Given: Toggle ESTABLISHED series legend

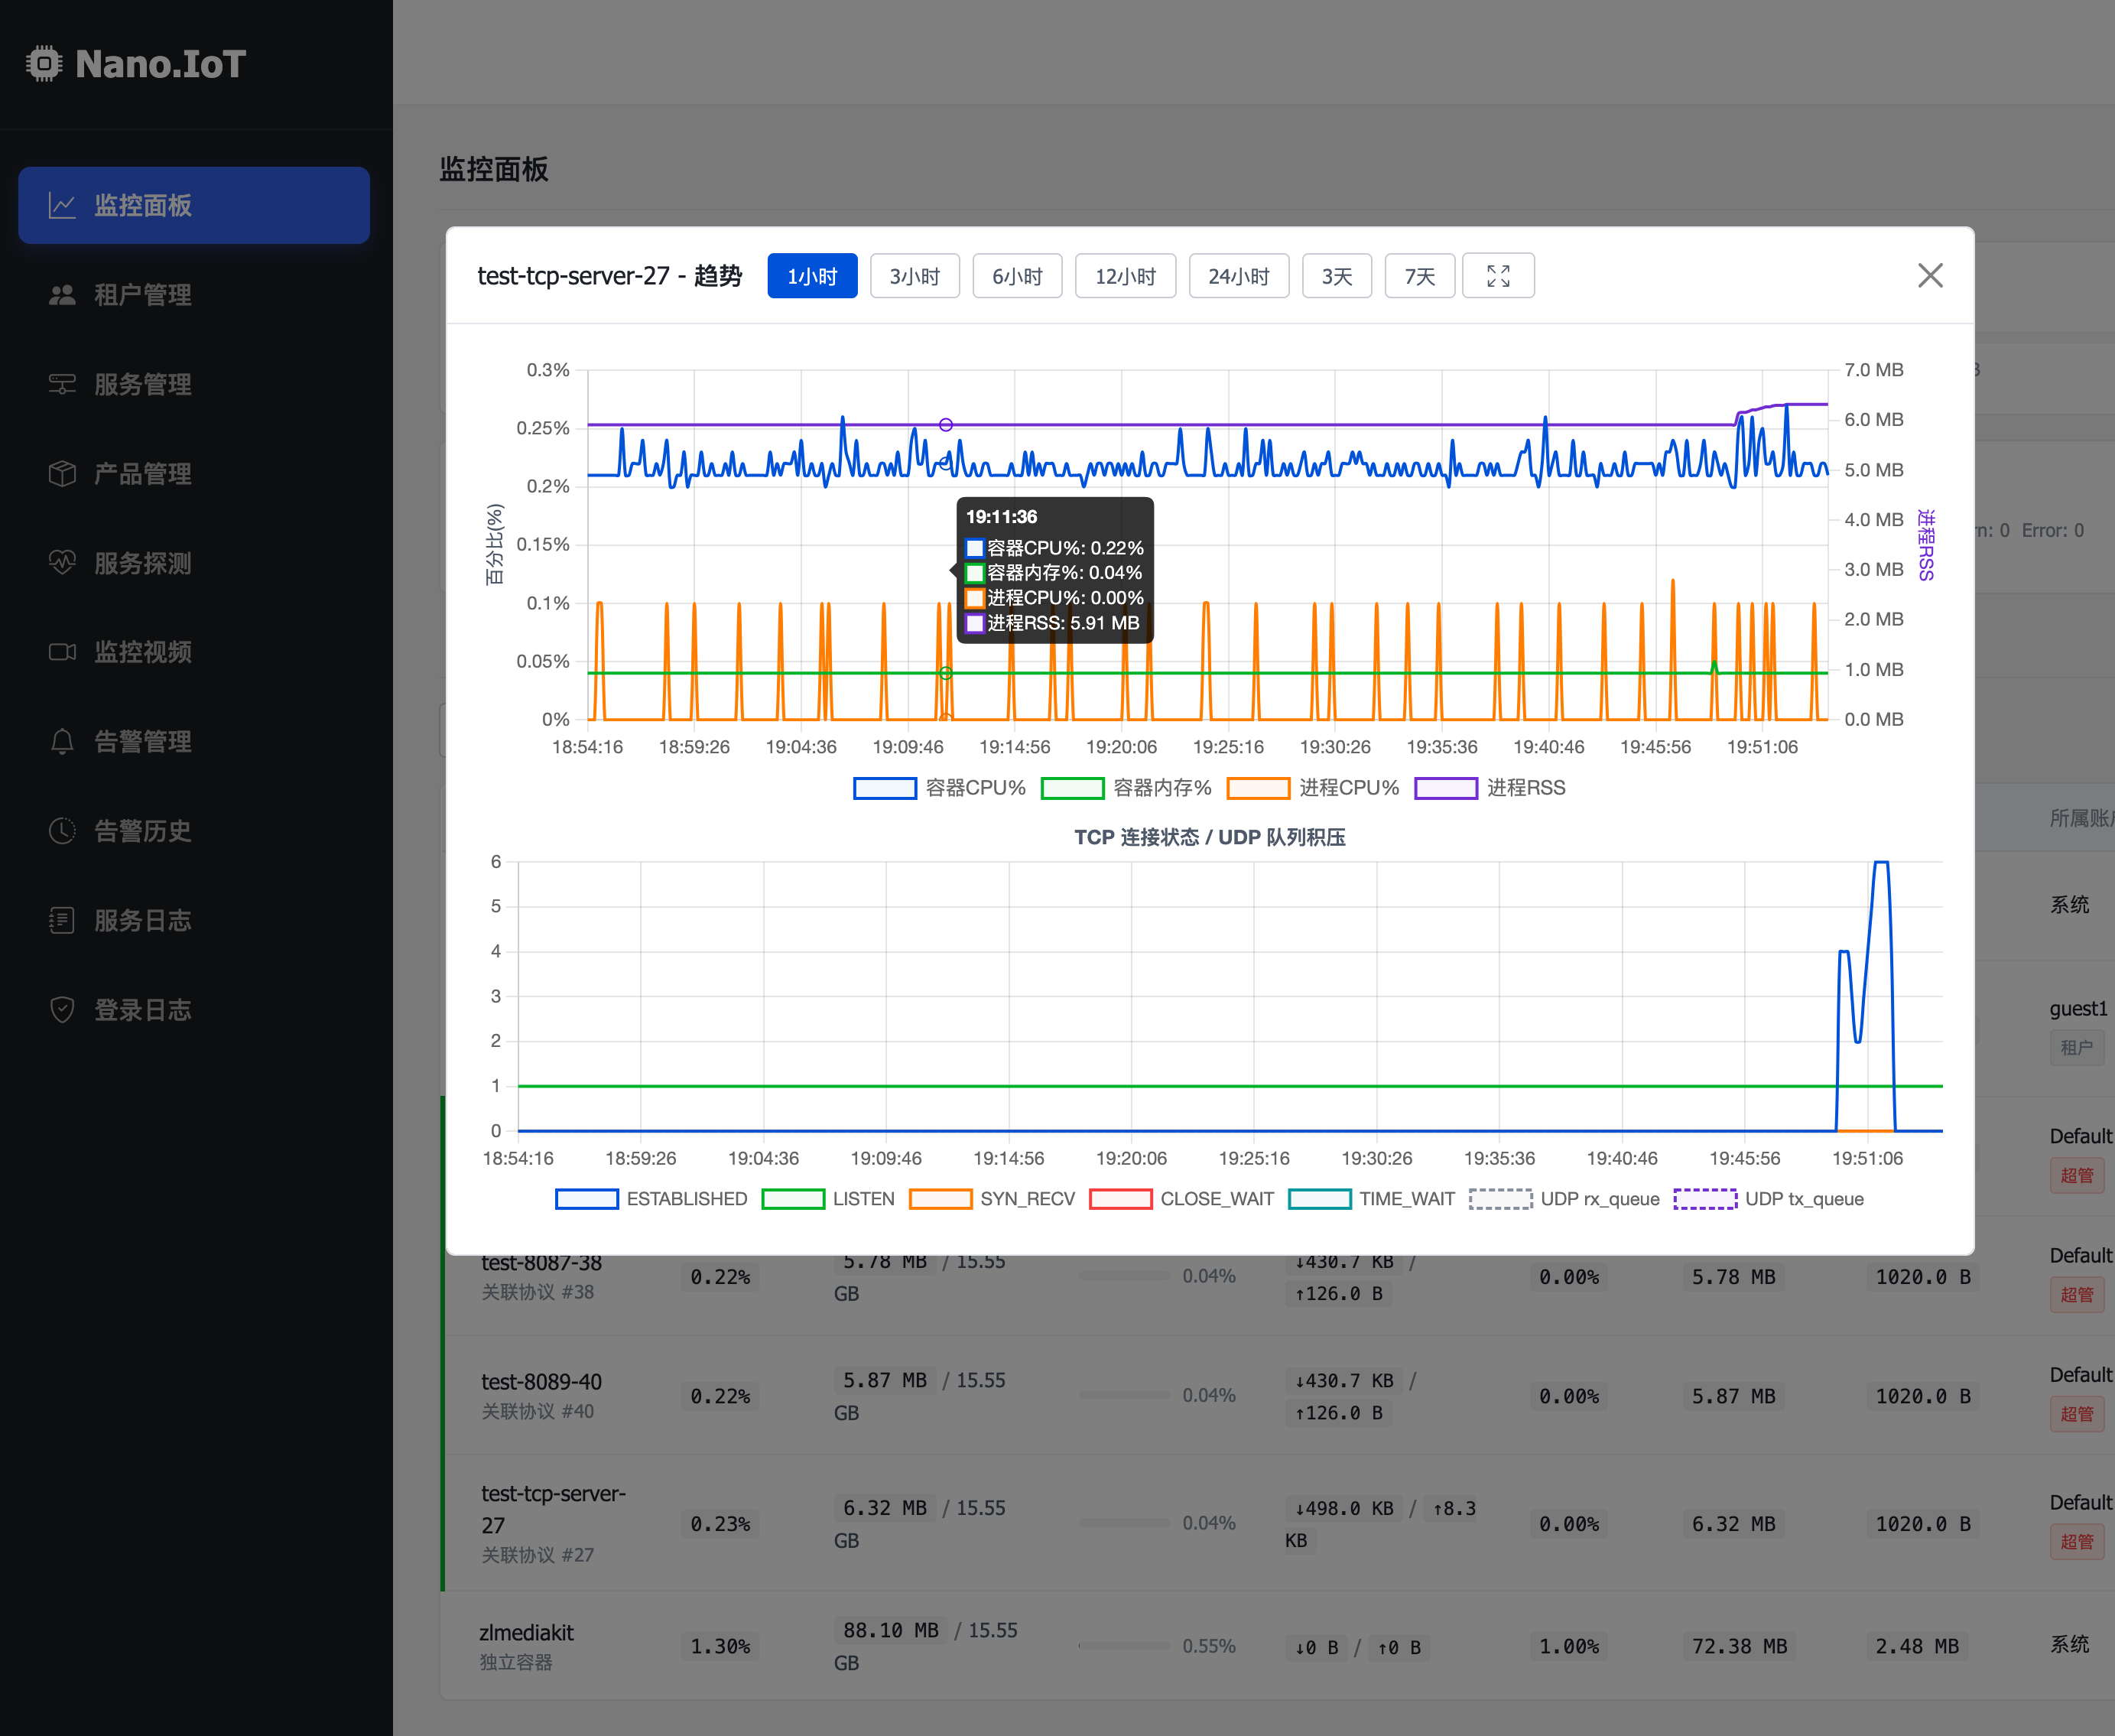Looking at the screenshot, I should [x=651, y=1199].
